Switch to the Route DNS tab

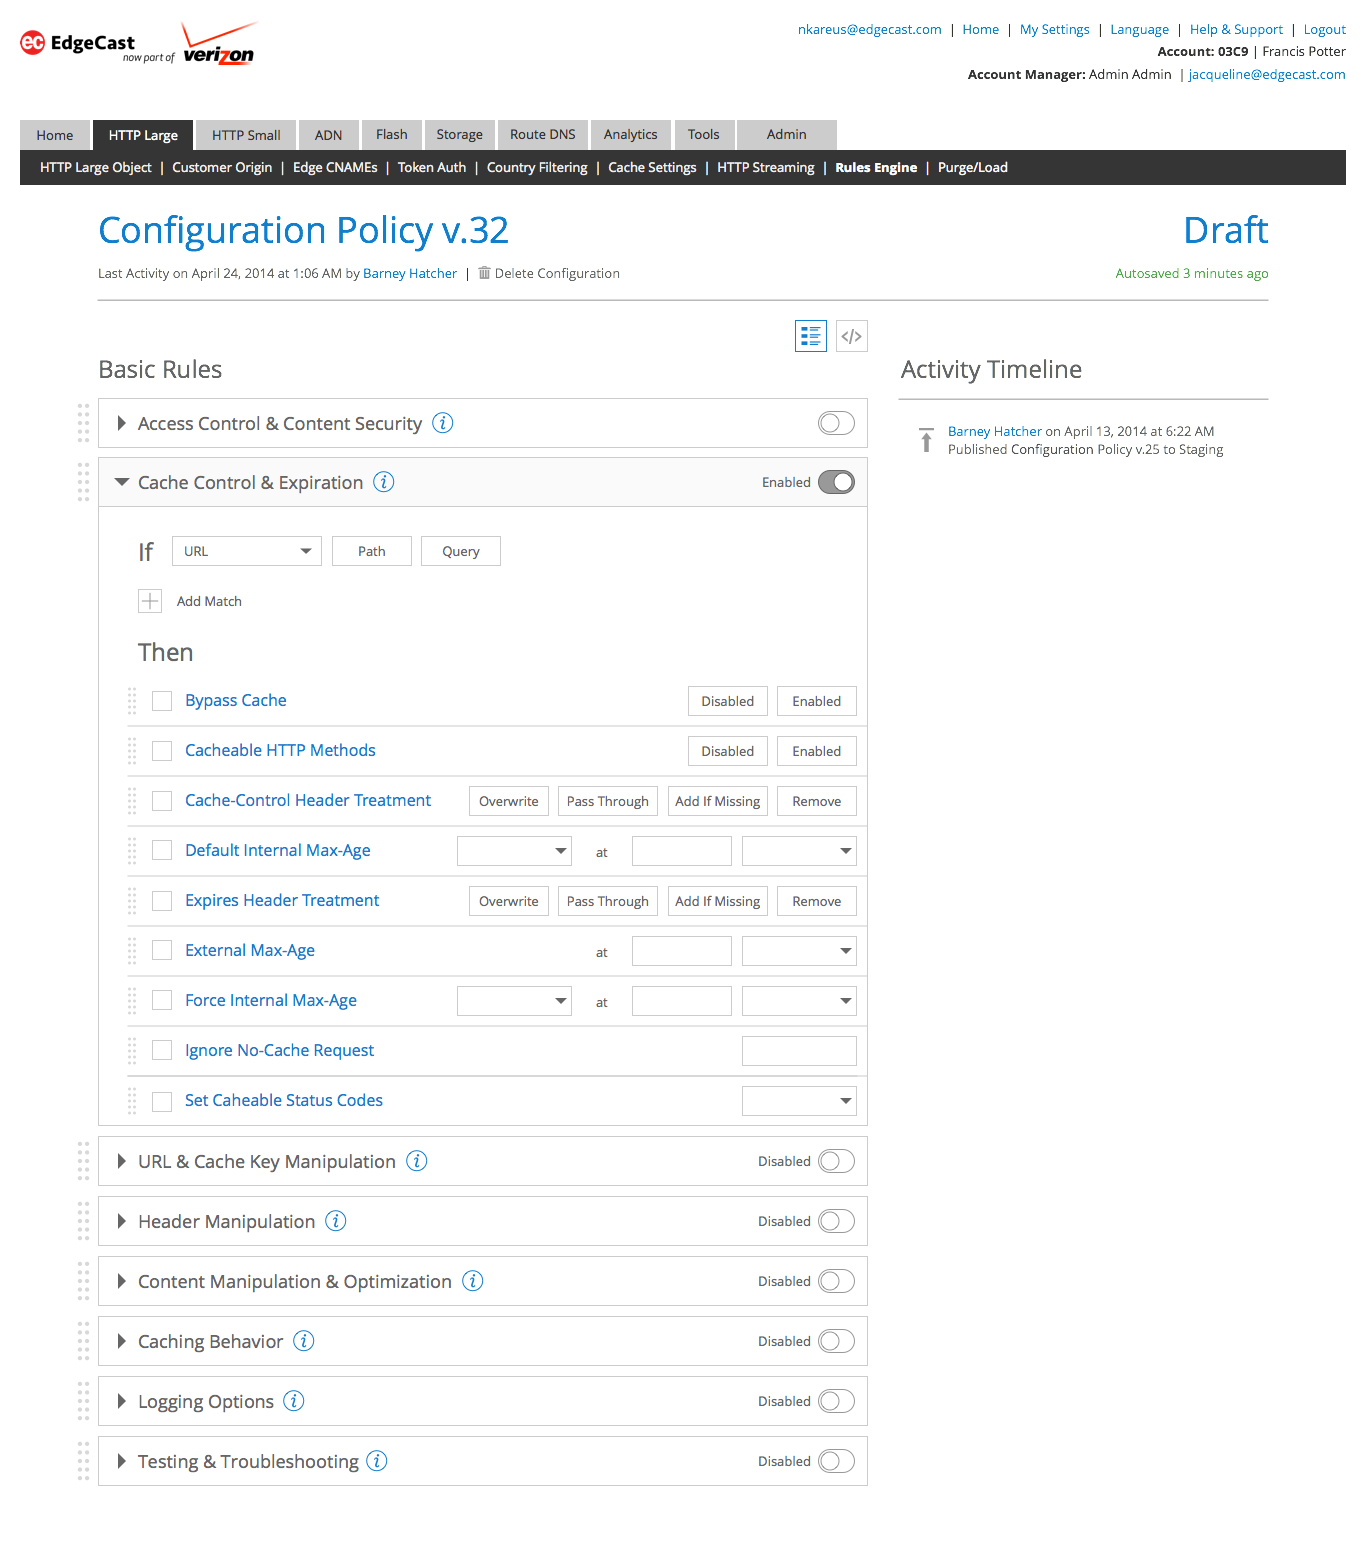[x=543, y=135]
